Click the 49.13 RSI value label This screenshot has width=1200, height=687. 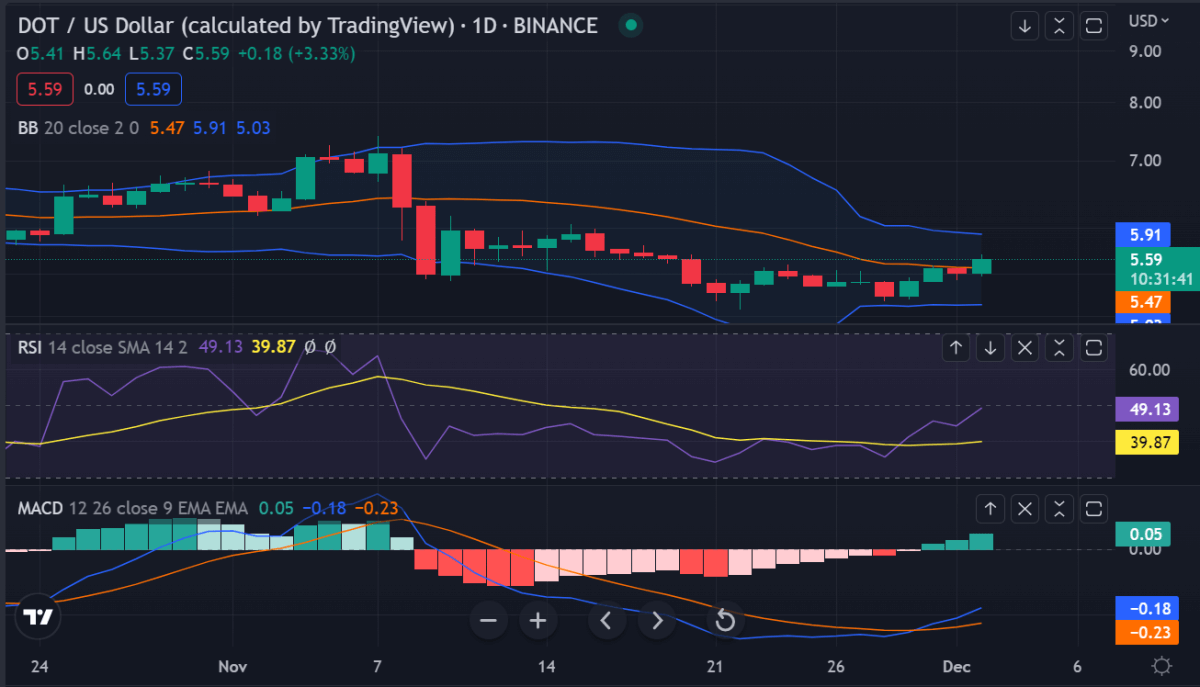pos(1146,408)
